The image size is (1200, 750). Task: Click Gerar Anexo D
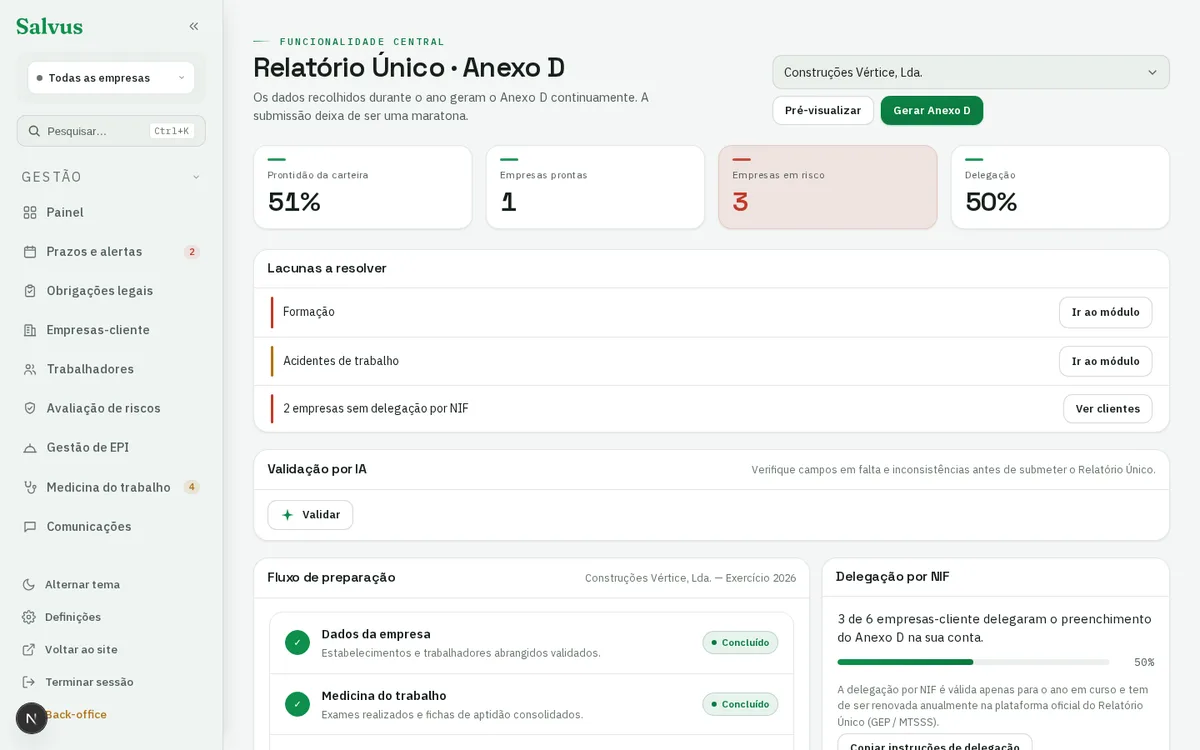932,111
